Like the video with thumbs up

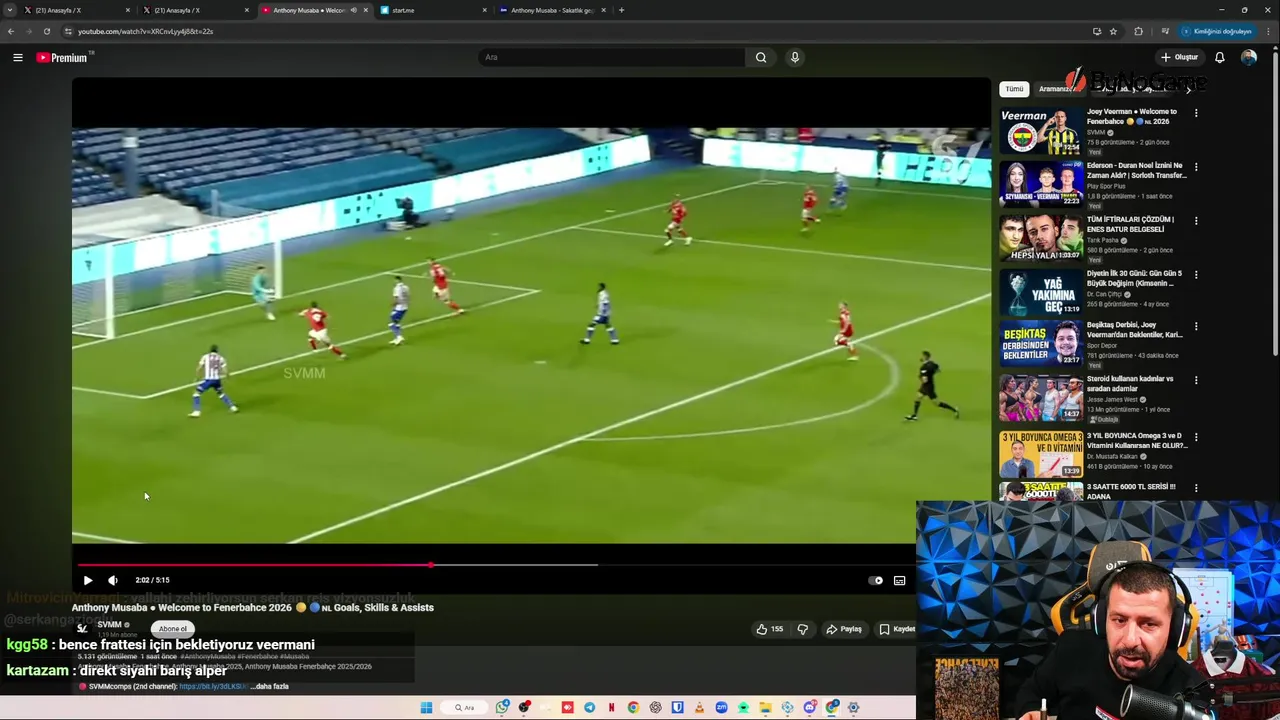770,629
